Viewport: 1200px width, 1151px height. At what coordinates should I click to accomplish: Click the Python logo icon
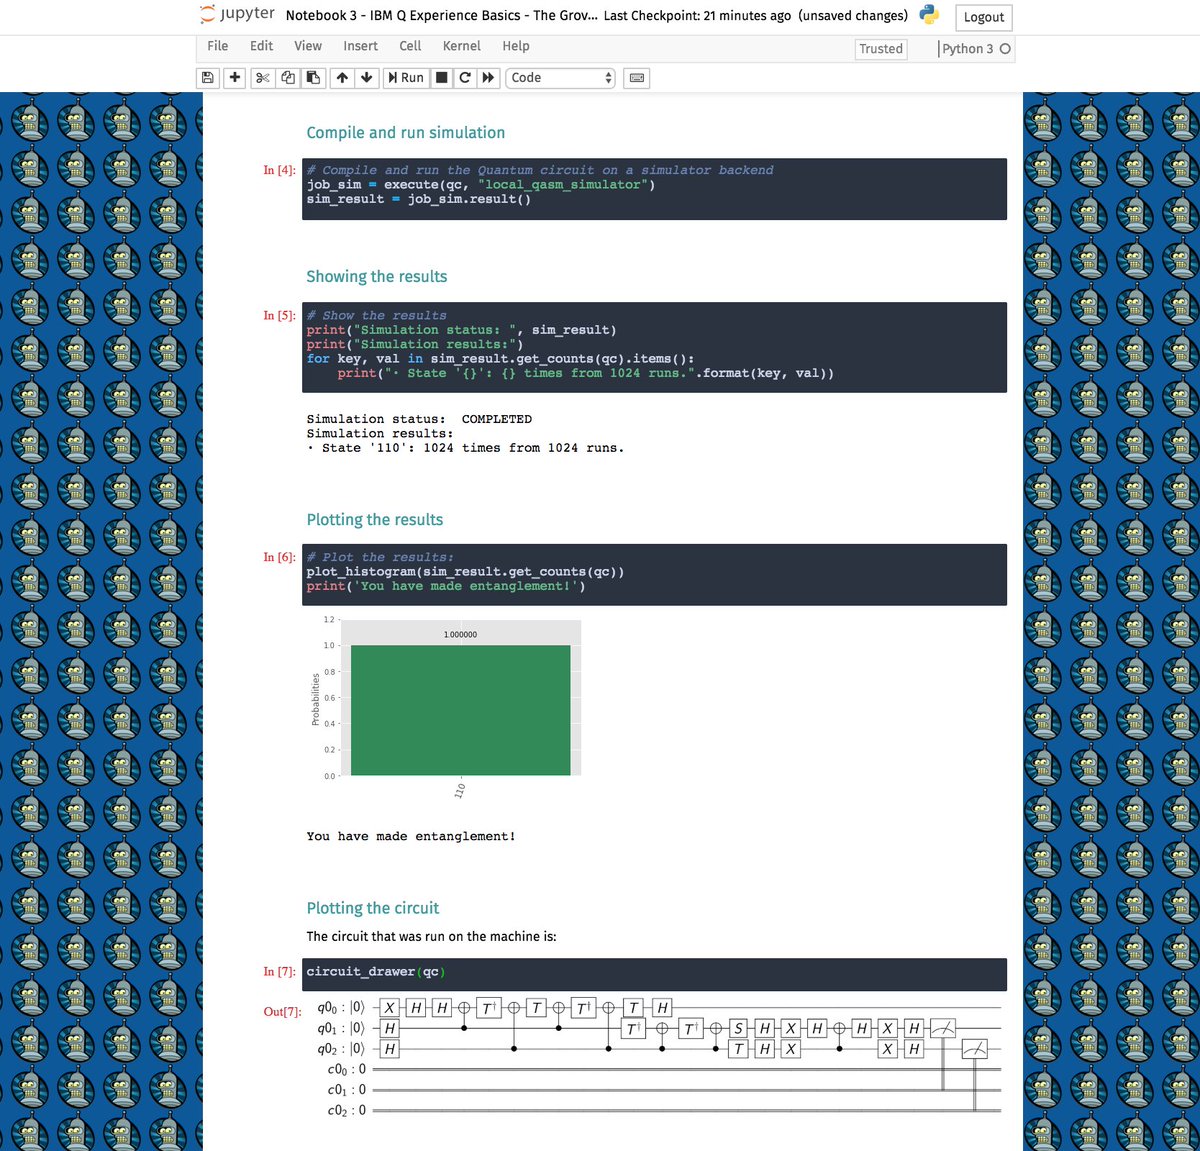click(x=929, y=15)
